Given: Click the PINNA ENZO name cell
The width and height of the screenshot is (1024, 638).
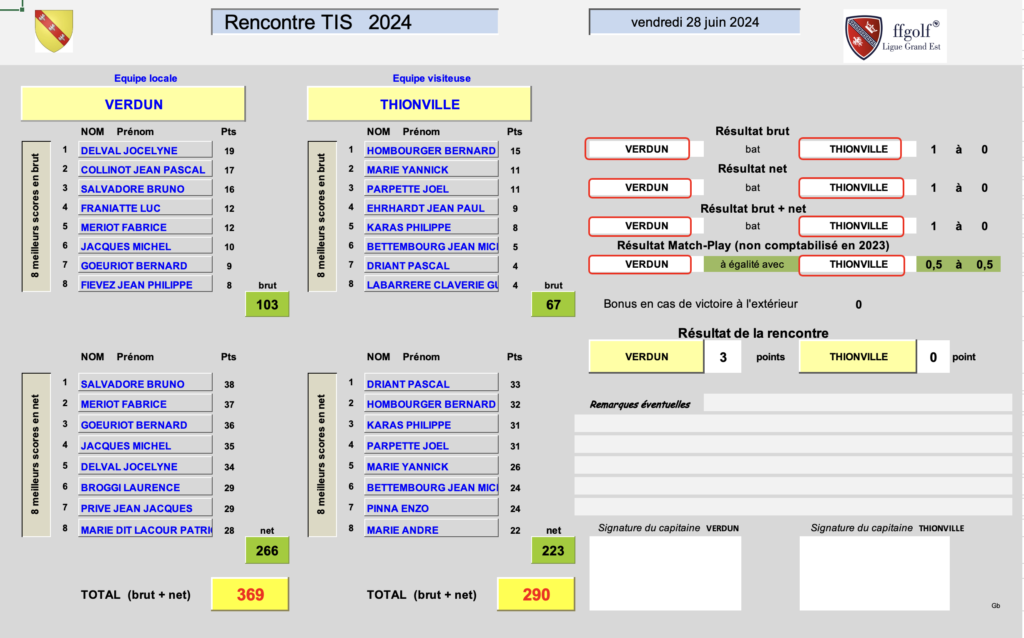Looking at the screenshot, I should pyautogui.click(x=431, y=508).
